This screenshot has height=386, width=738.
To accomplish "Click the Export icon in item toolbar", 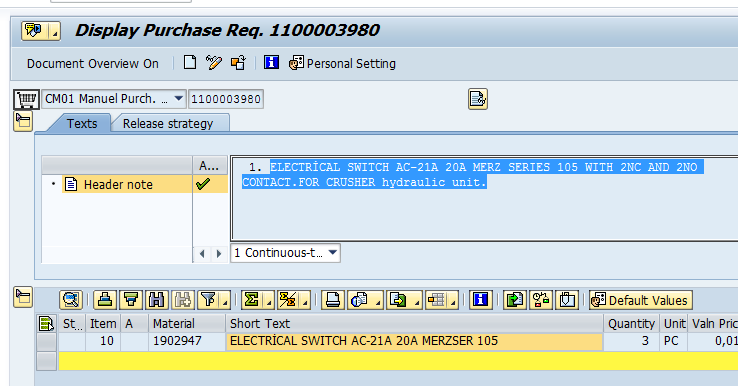I will click(398, 300).
